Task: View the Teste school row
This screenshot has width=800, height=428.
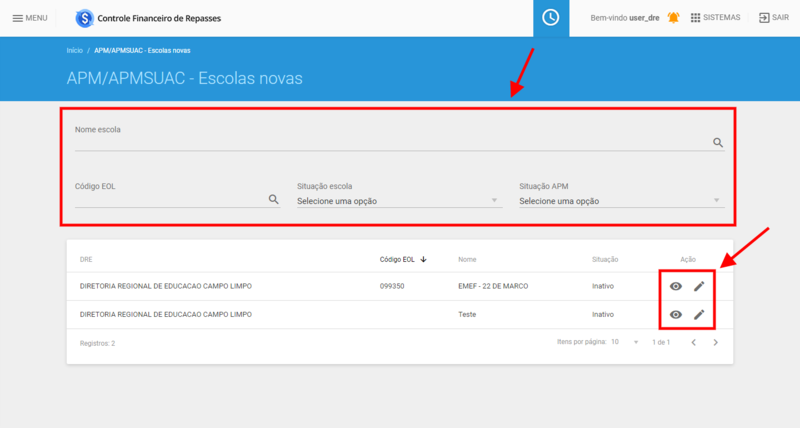Action: point(676,315)
